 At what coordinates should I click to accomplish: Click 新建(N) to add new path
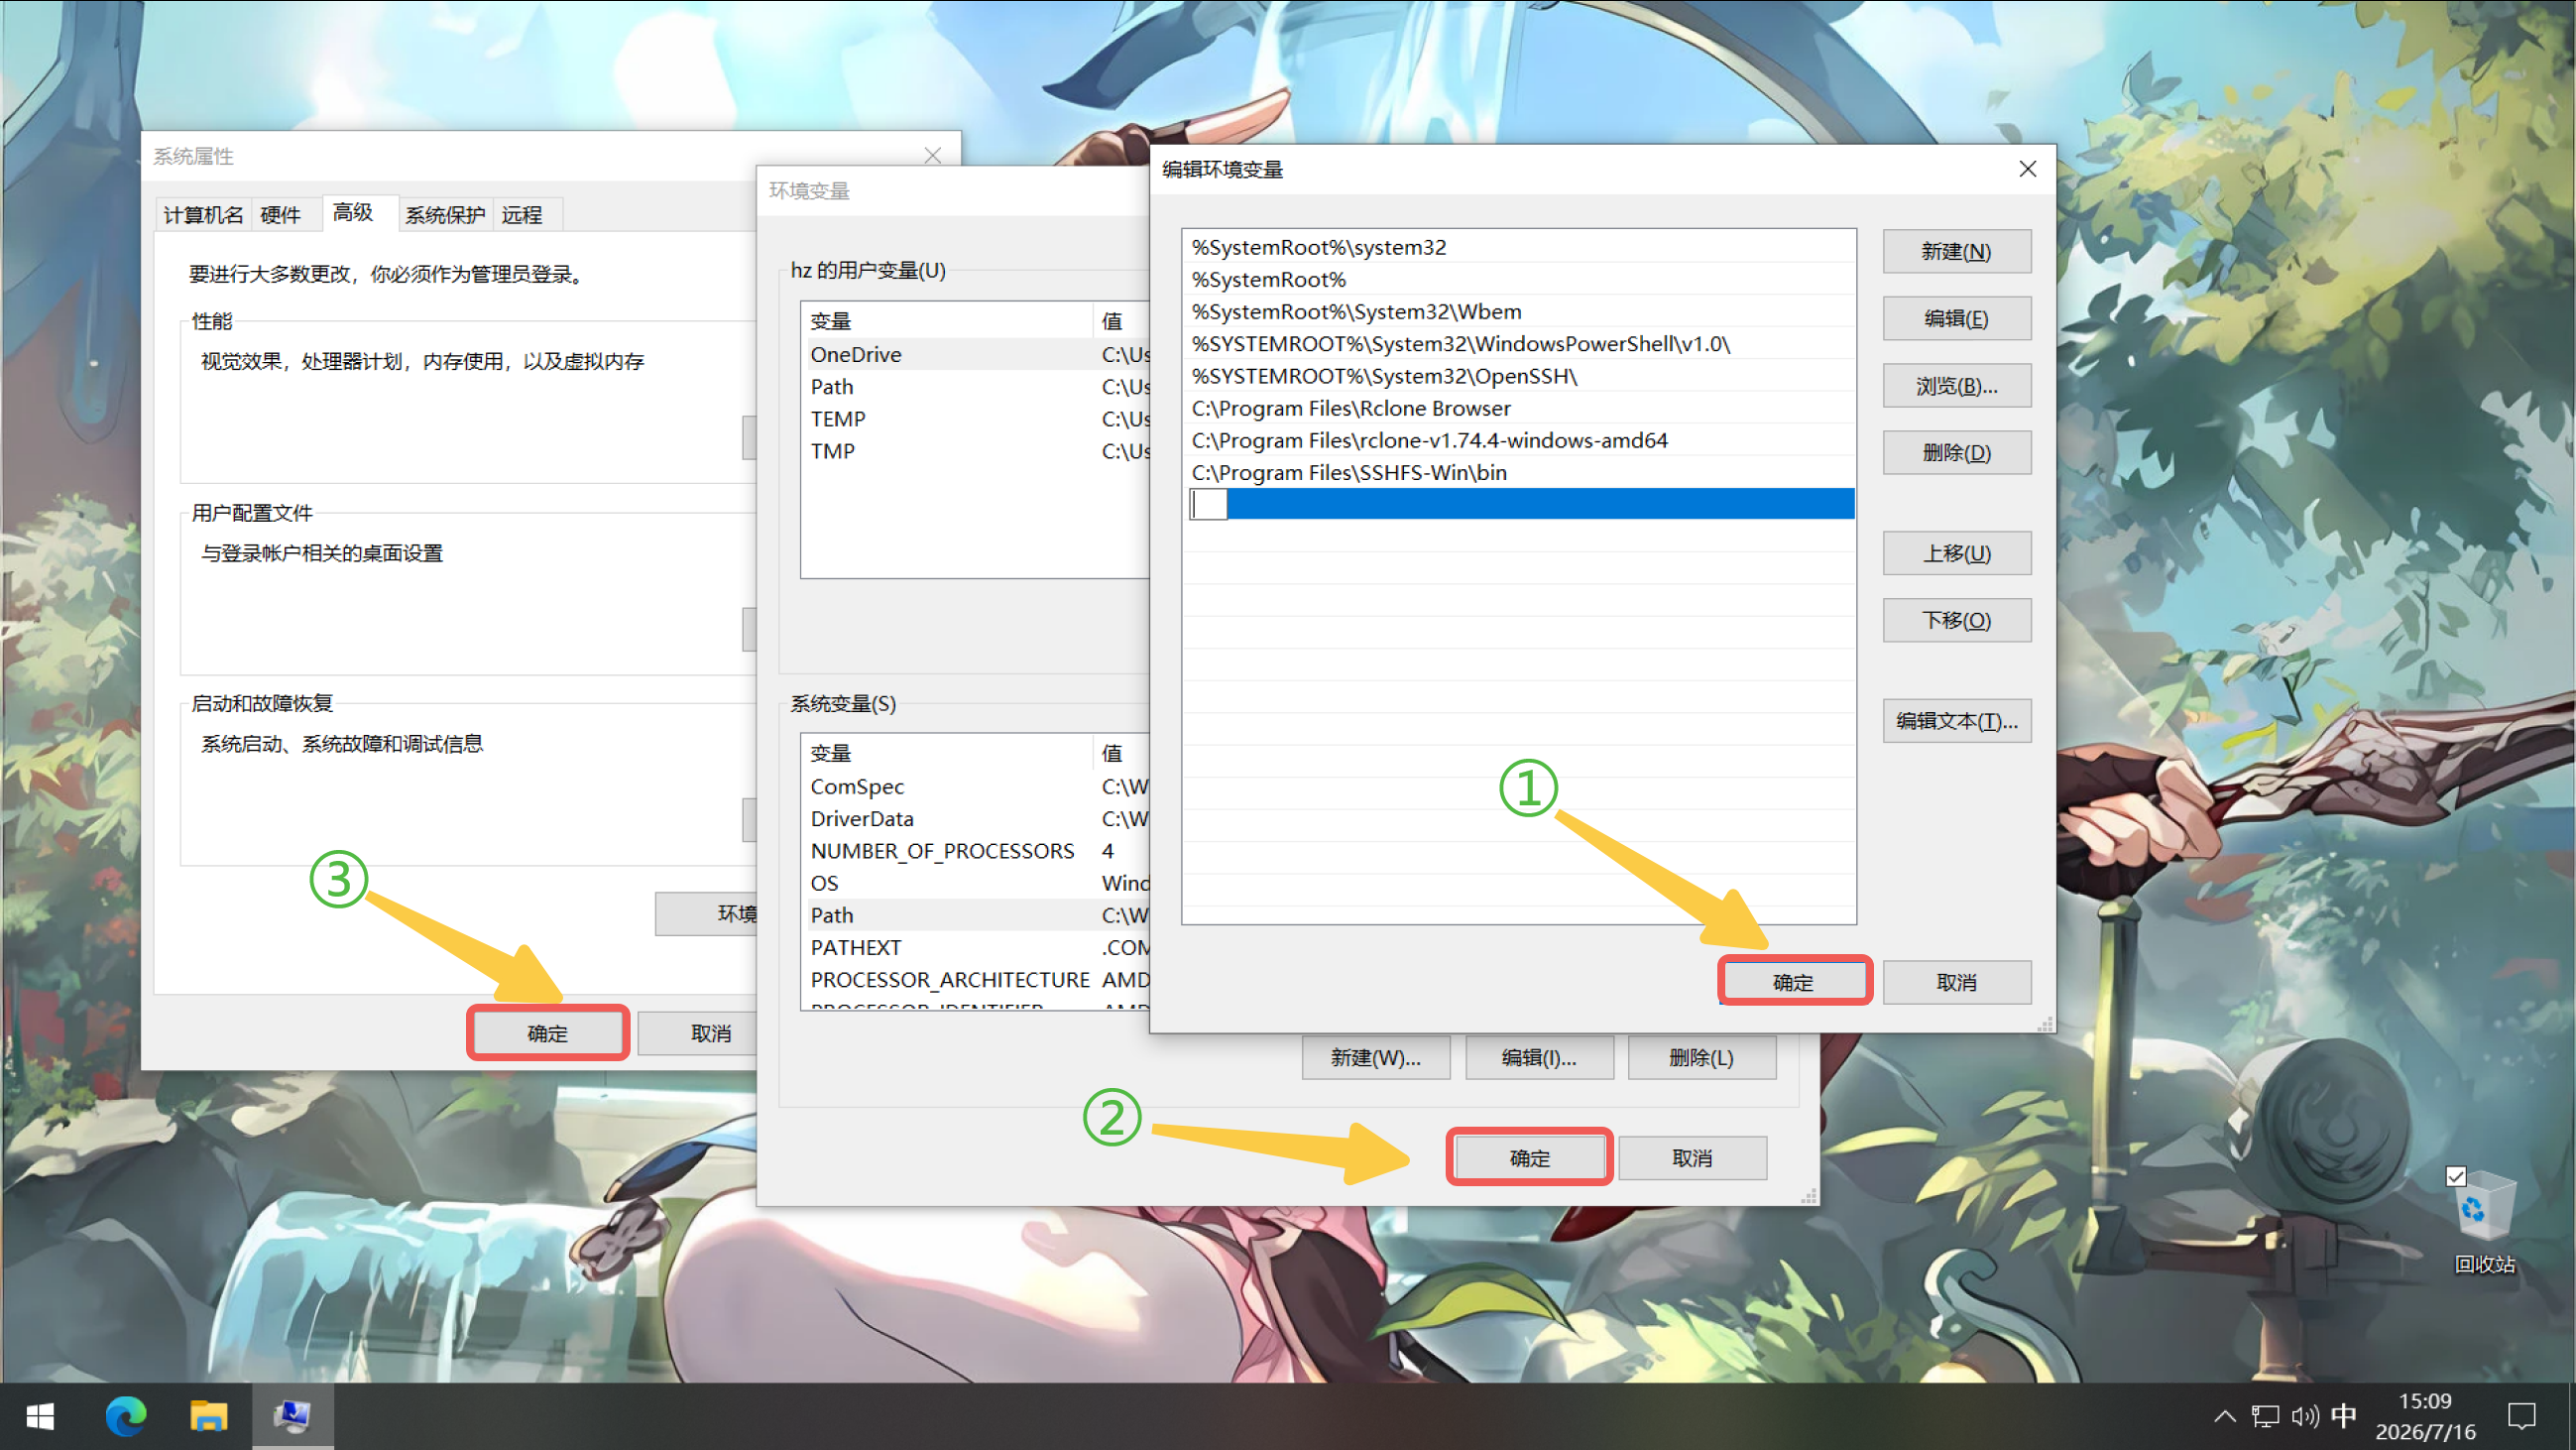coord(1956,251)
